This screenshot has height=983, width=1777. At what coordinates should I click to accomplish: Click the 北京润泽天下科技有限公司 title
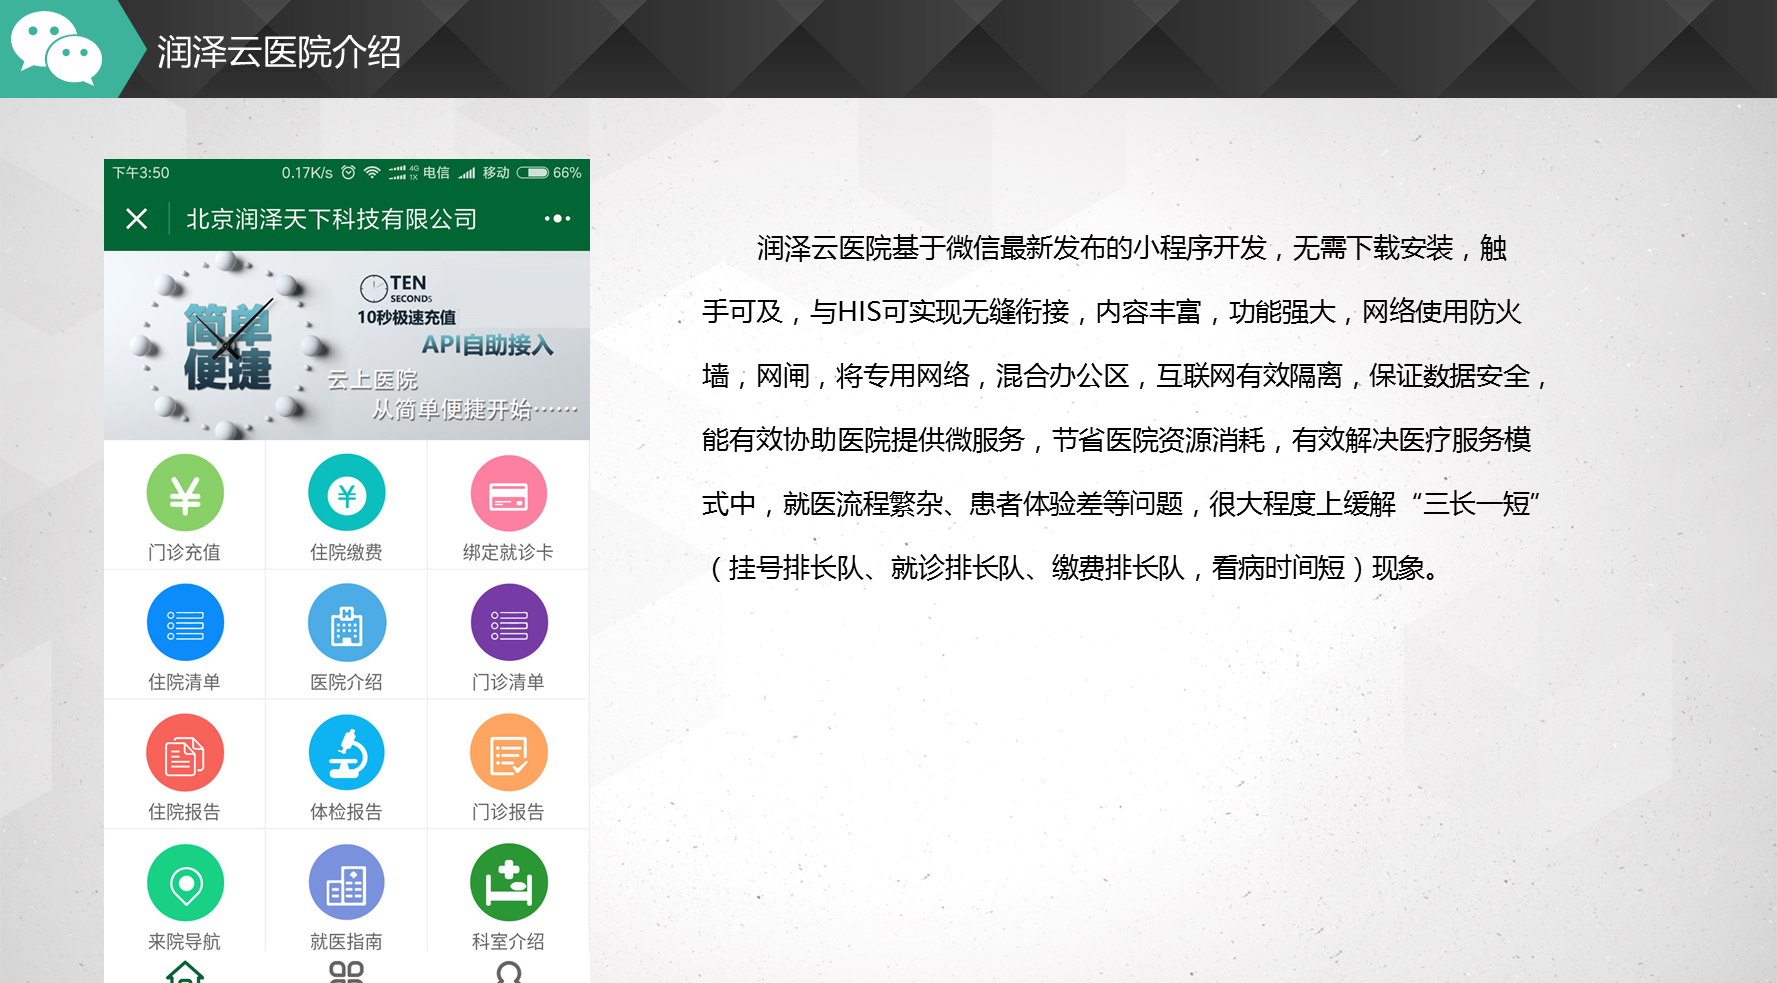[x=332, y=219]
